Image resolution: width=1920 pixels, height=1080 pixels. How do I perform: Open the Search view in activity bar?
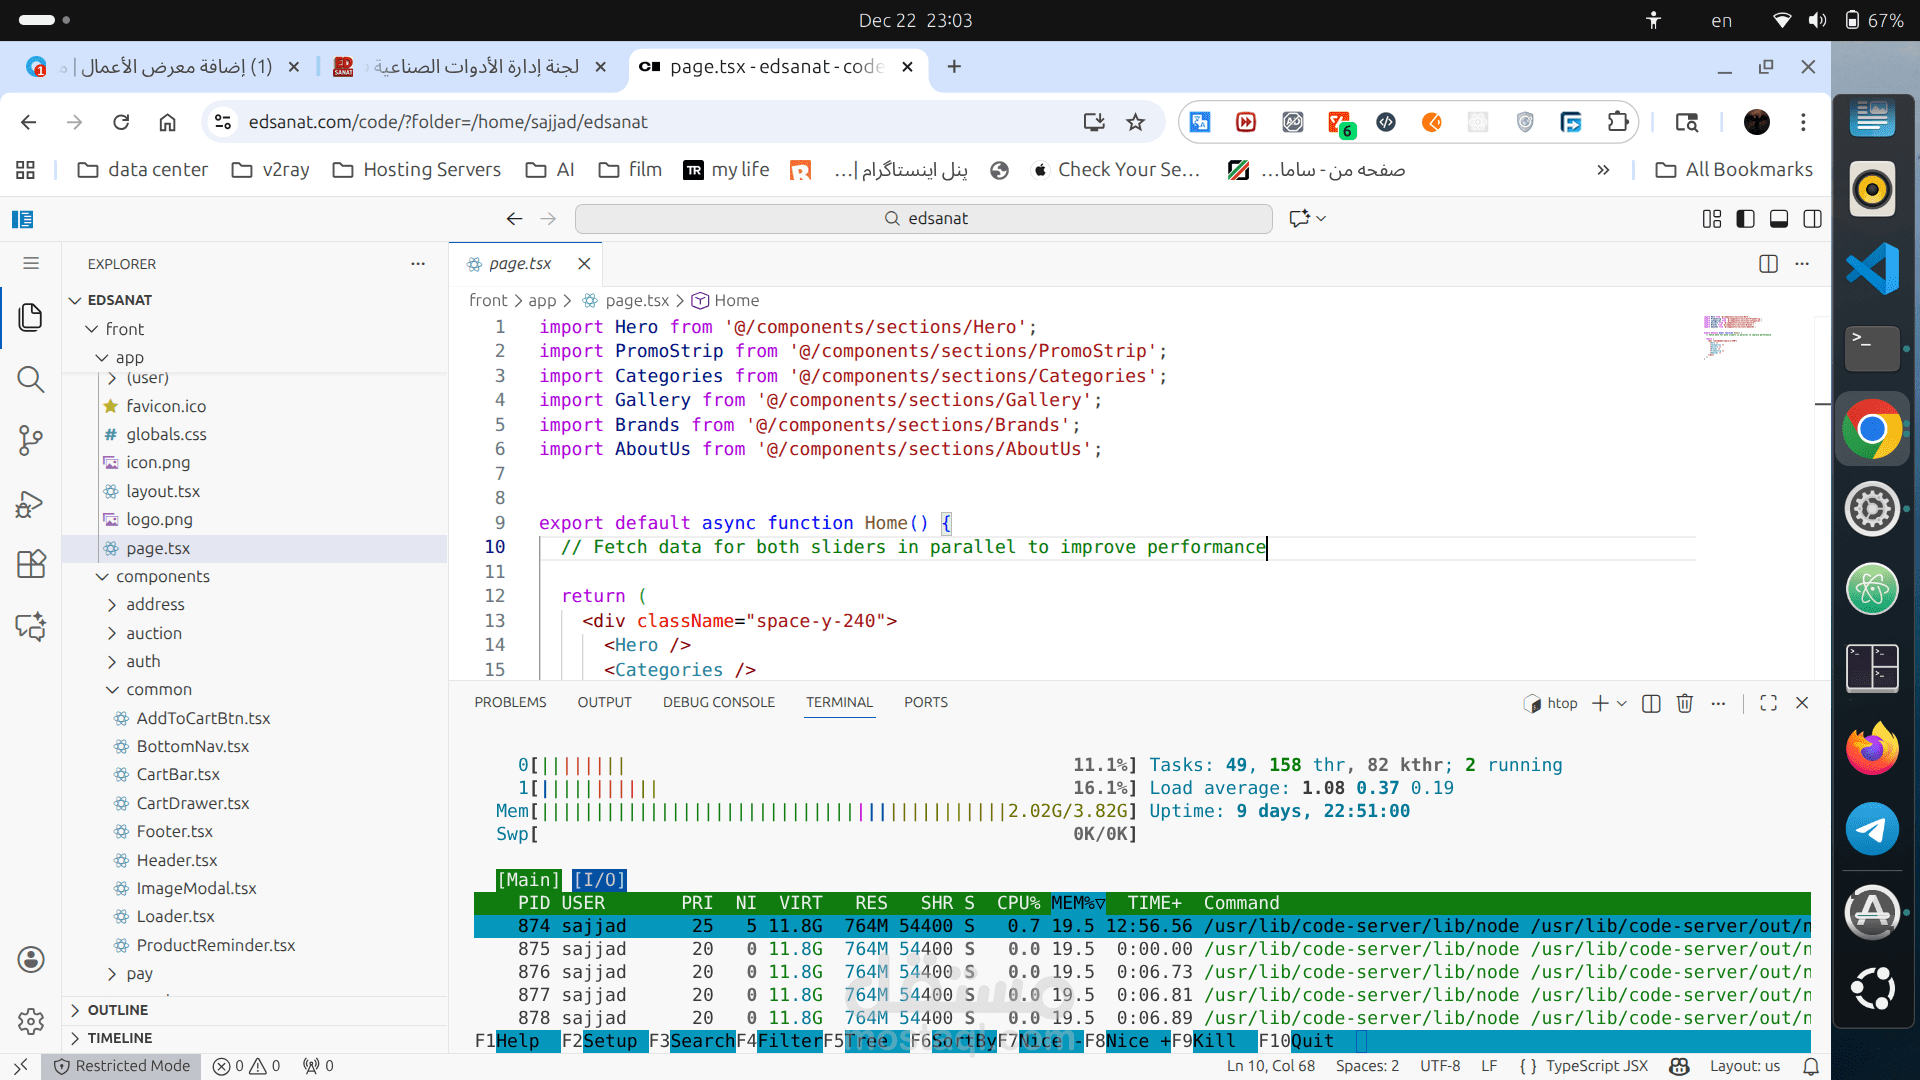tap(30, 379)
